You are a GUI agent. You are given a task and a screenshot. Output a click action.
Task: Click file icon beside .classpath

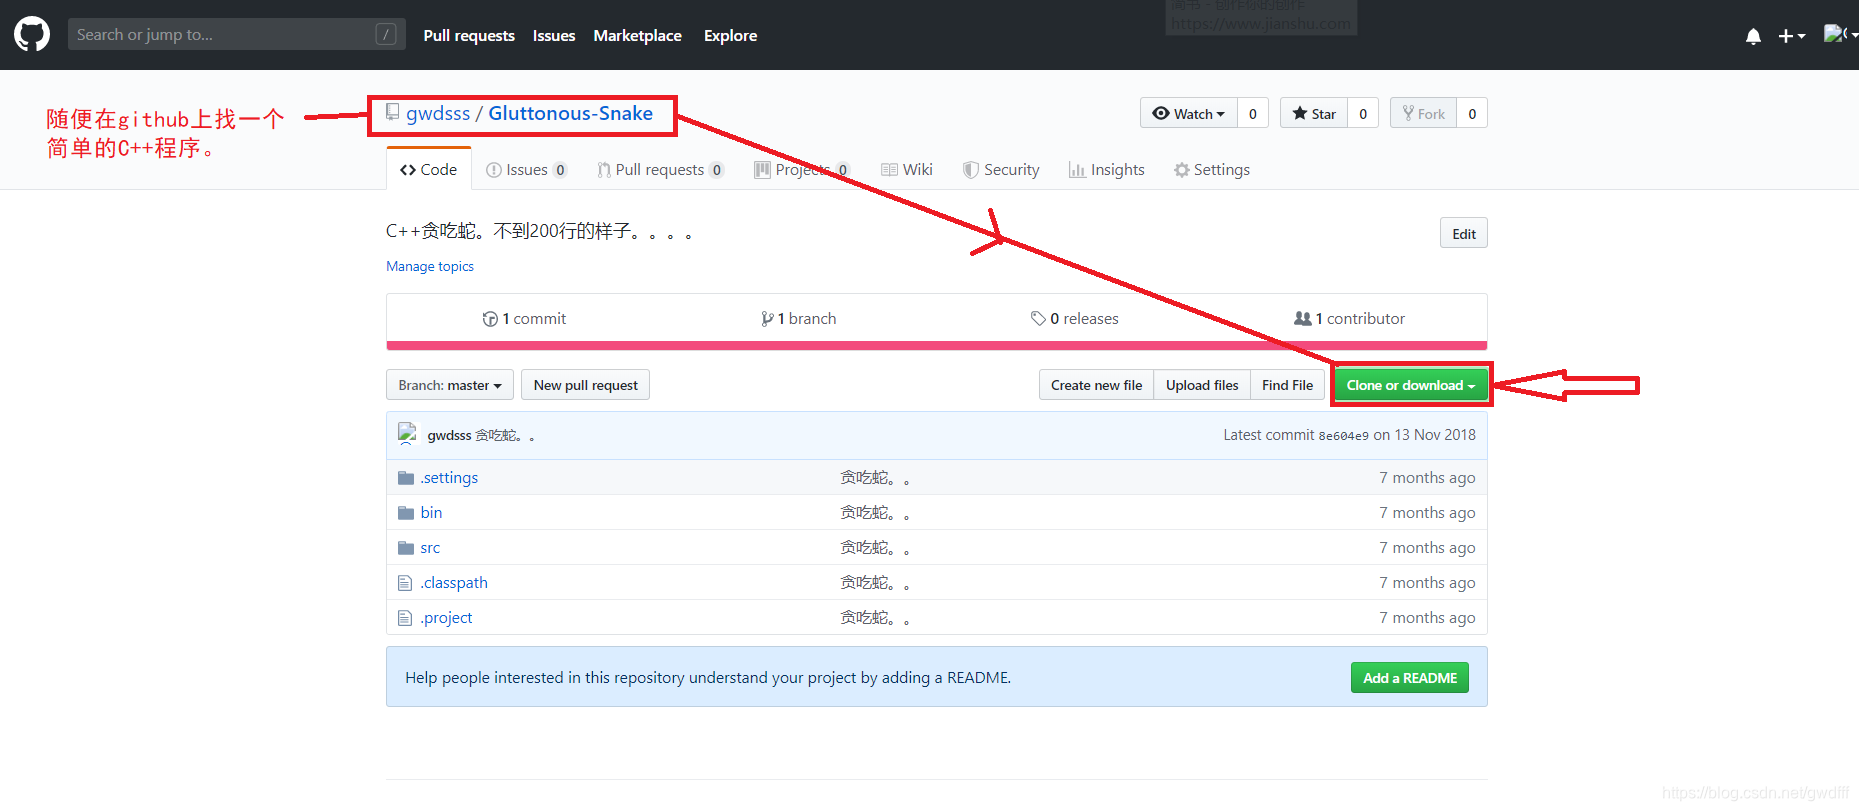click(405, 583)
